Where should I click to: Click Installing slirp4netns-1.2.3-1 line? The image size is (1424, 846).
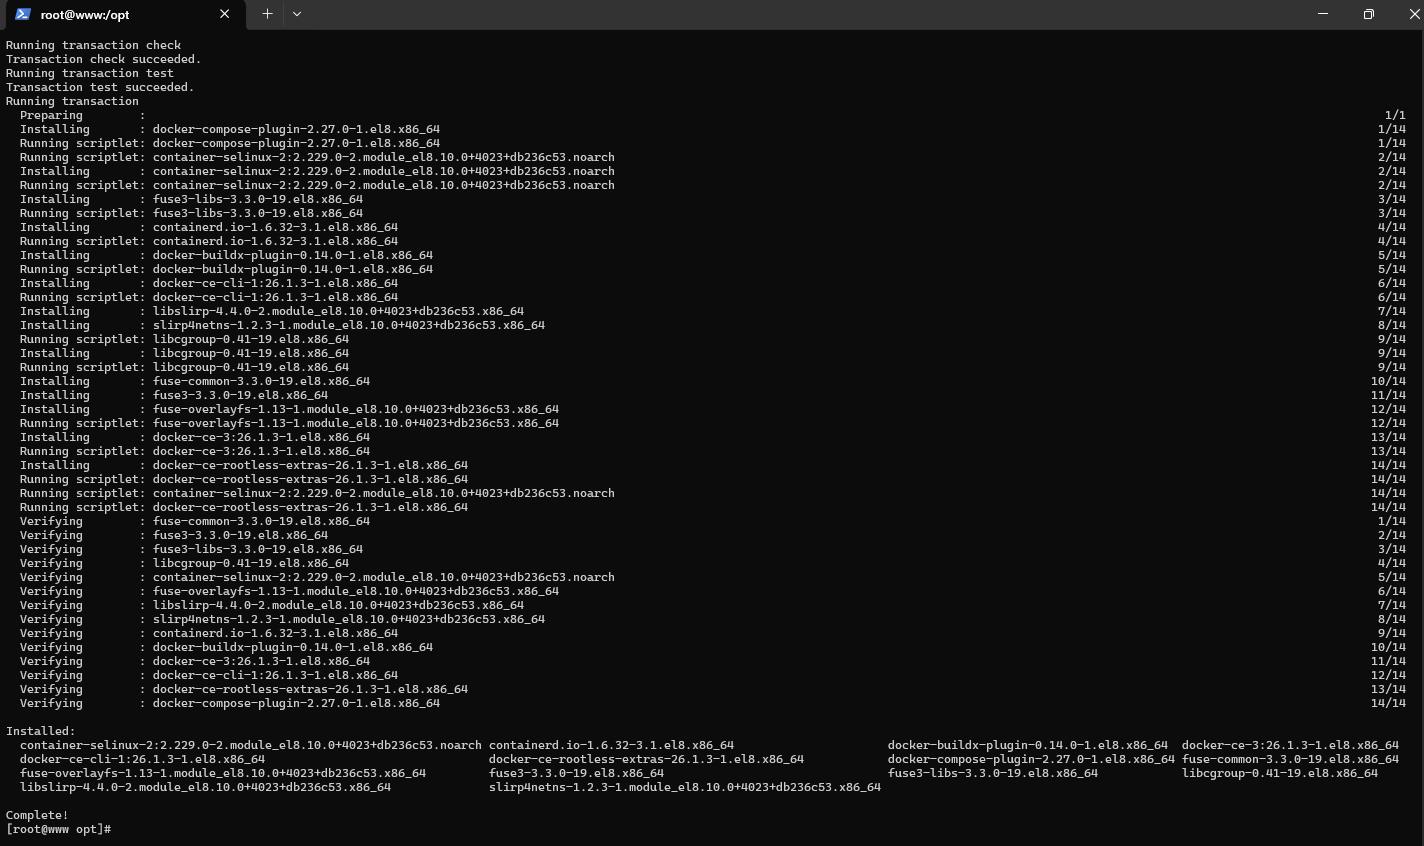[712, 325]
